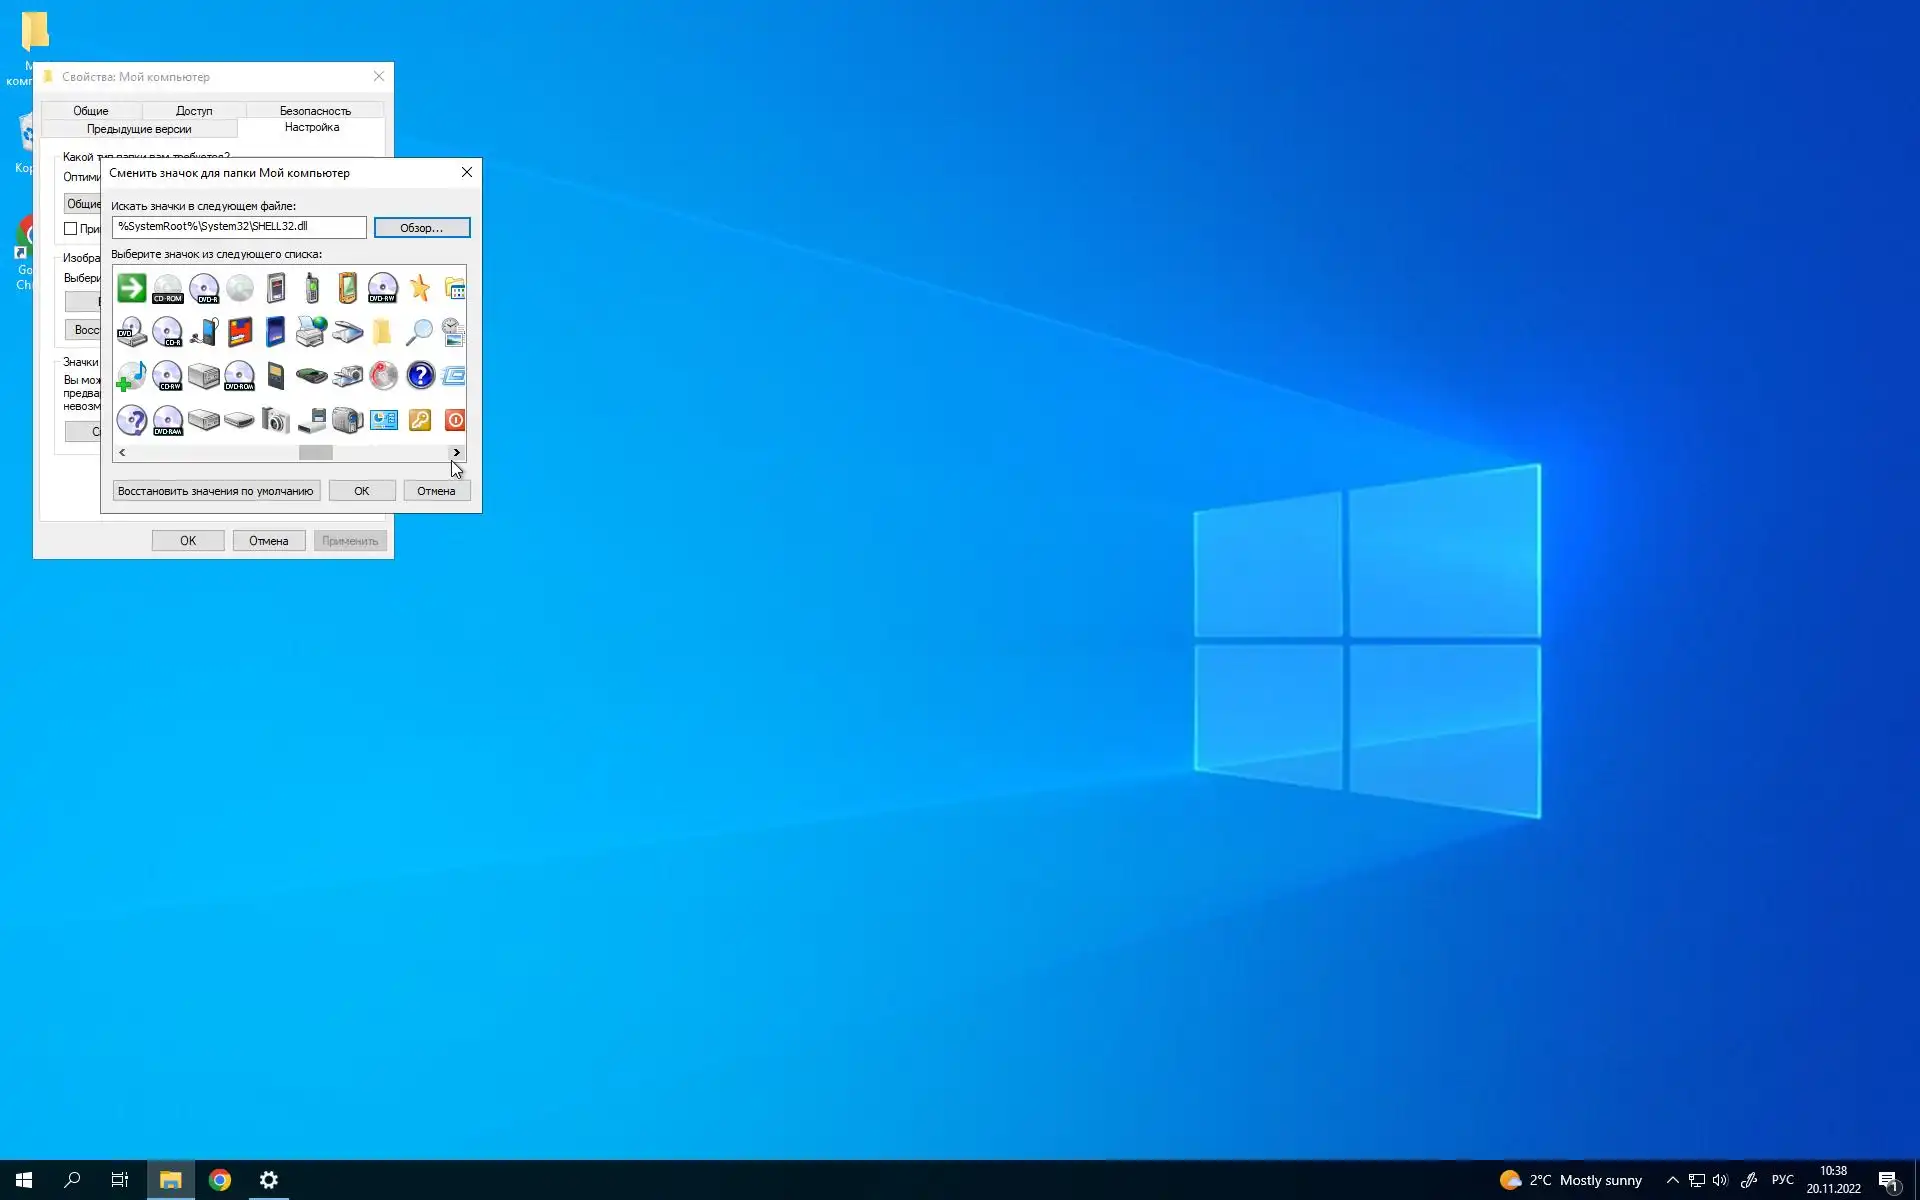Pick the golden key icon
1920x1200 pixels.
[419, 420]
